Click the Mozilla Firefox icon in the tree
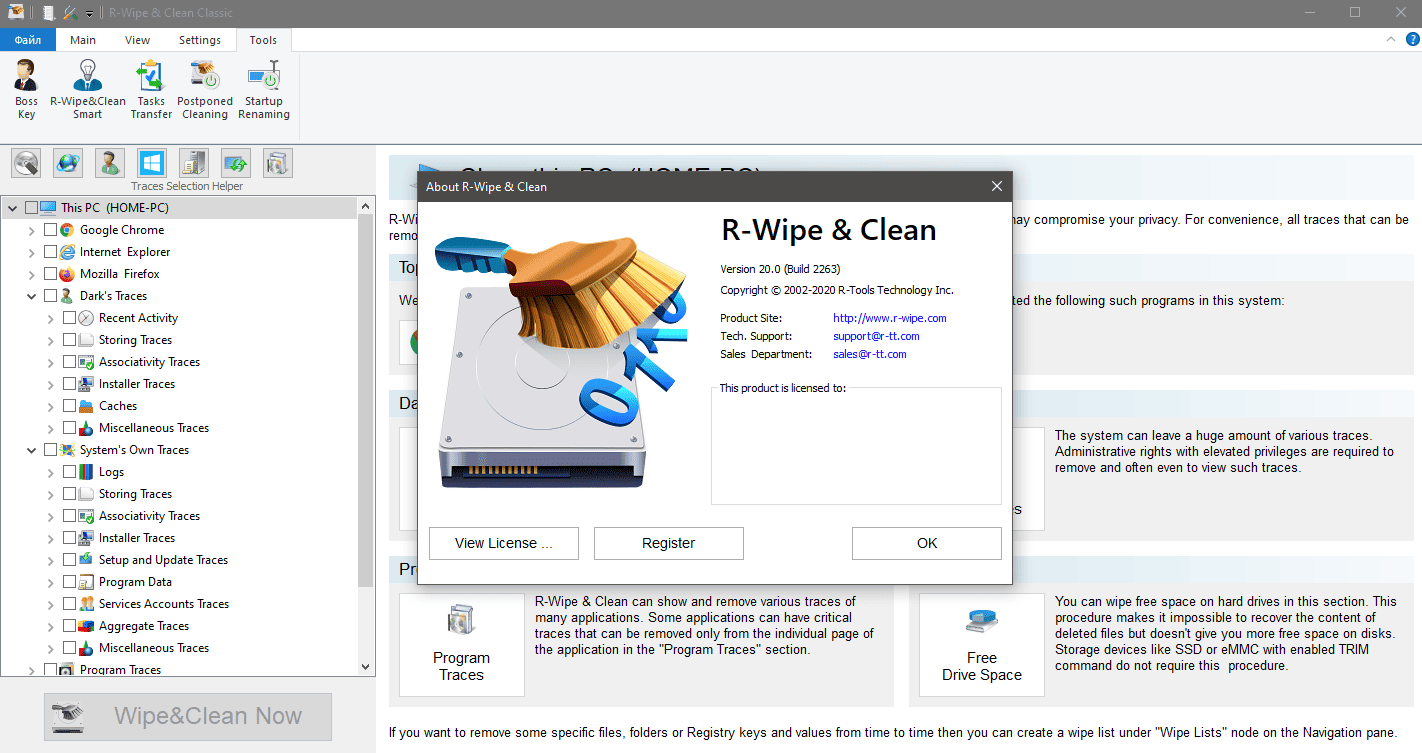1422x753 pixels. (67, 274)
